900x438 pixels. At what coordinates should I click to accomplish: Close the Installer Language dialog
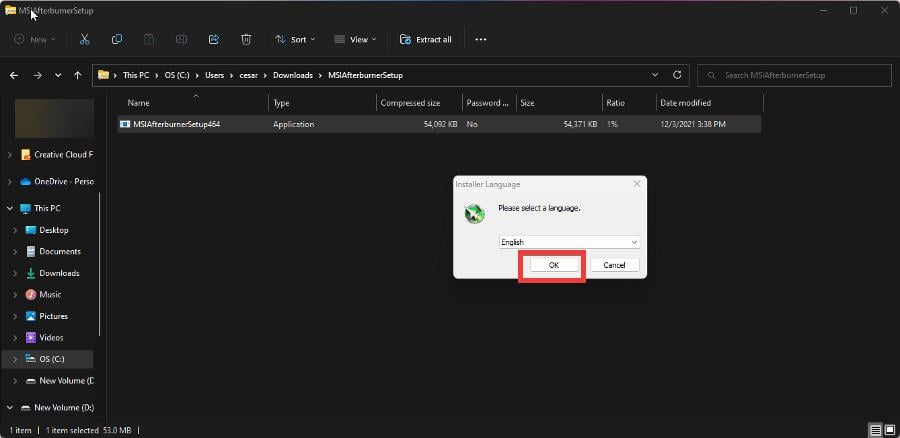(x=637, y=184)
